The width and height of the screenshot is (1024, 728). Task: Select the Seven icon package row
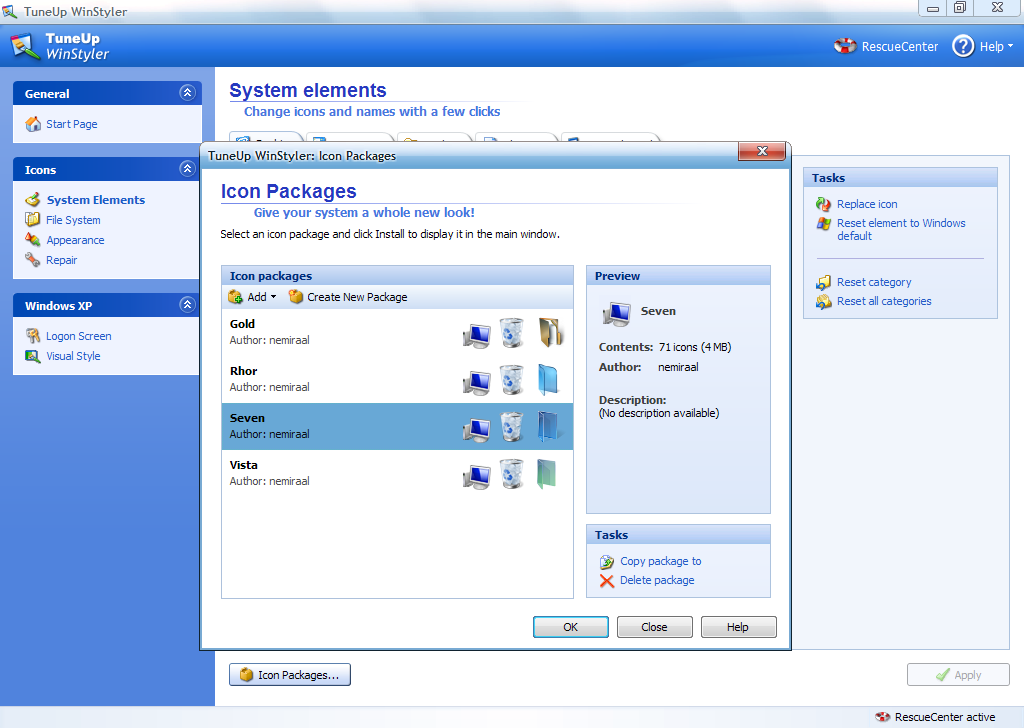(397, 426)
